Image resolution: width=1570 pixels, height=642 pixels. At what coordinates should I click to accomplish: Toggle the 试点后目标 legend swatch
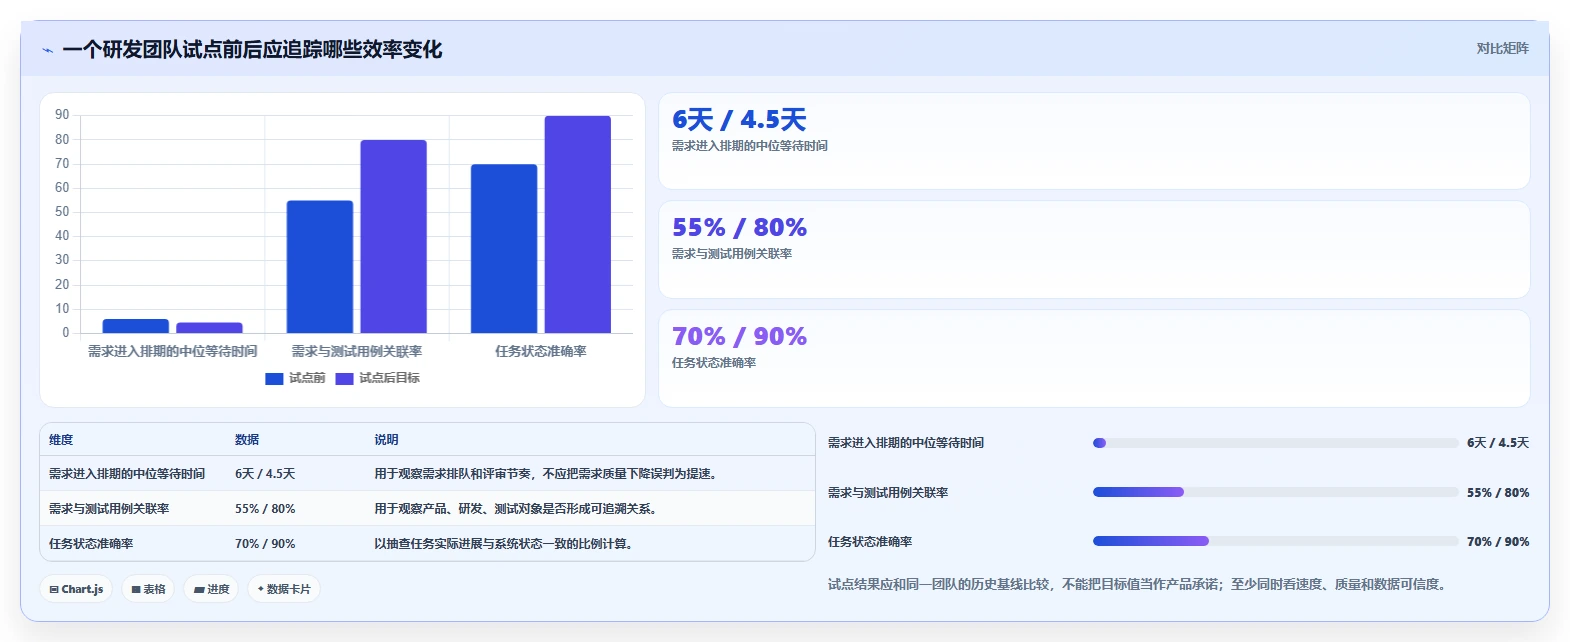[x=344, y=378]
